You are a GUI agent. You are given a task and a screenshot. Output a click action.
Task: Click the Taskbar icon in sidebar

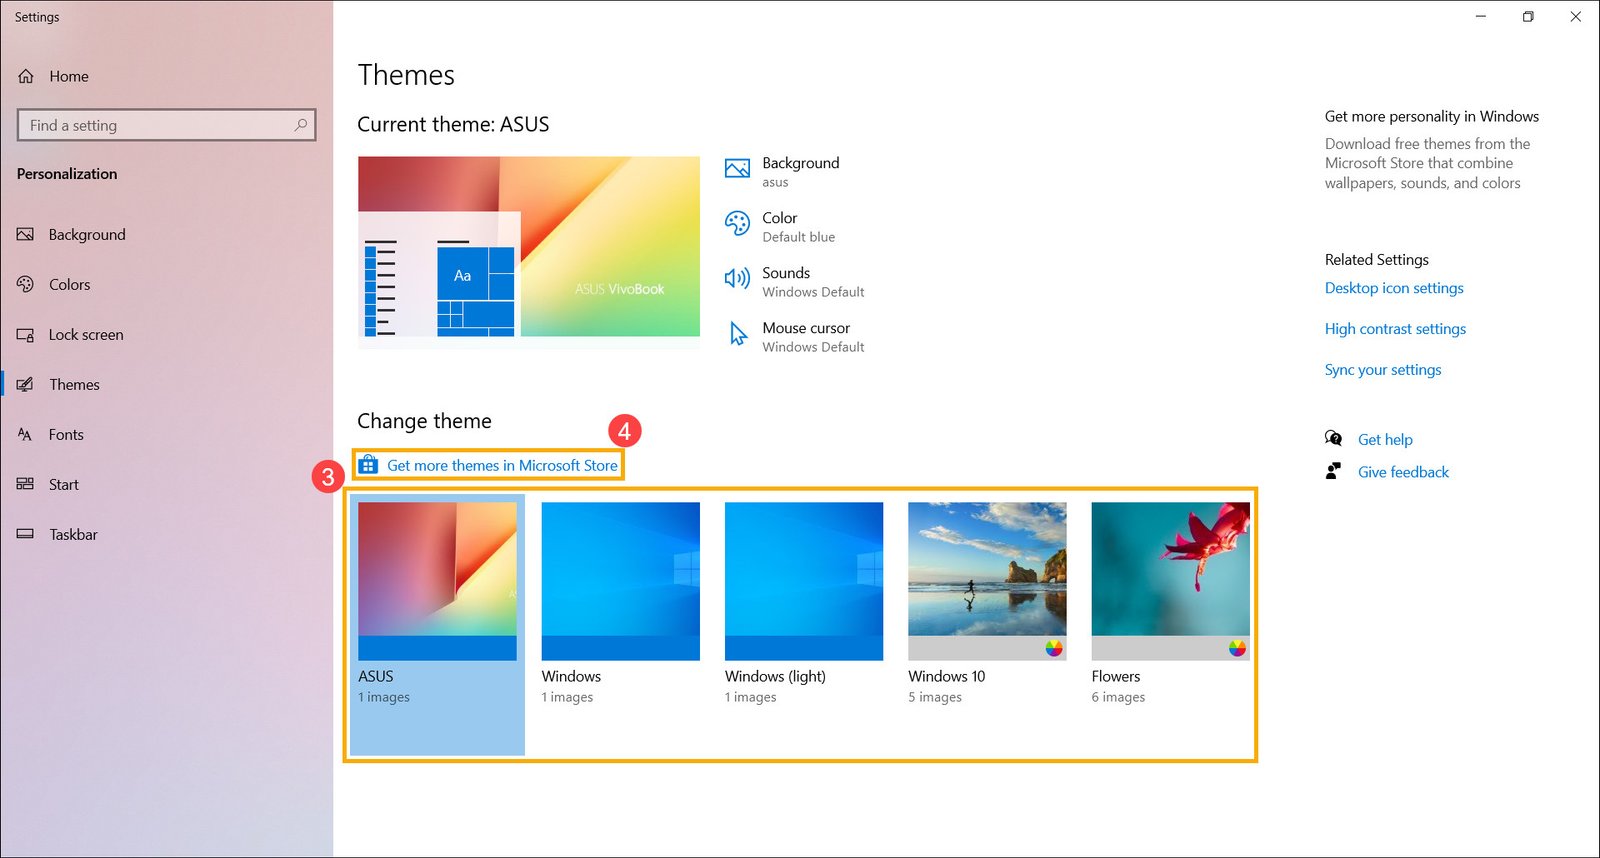point(25,534)
